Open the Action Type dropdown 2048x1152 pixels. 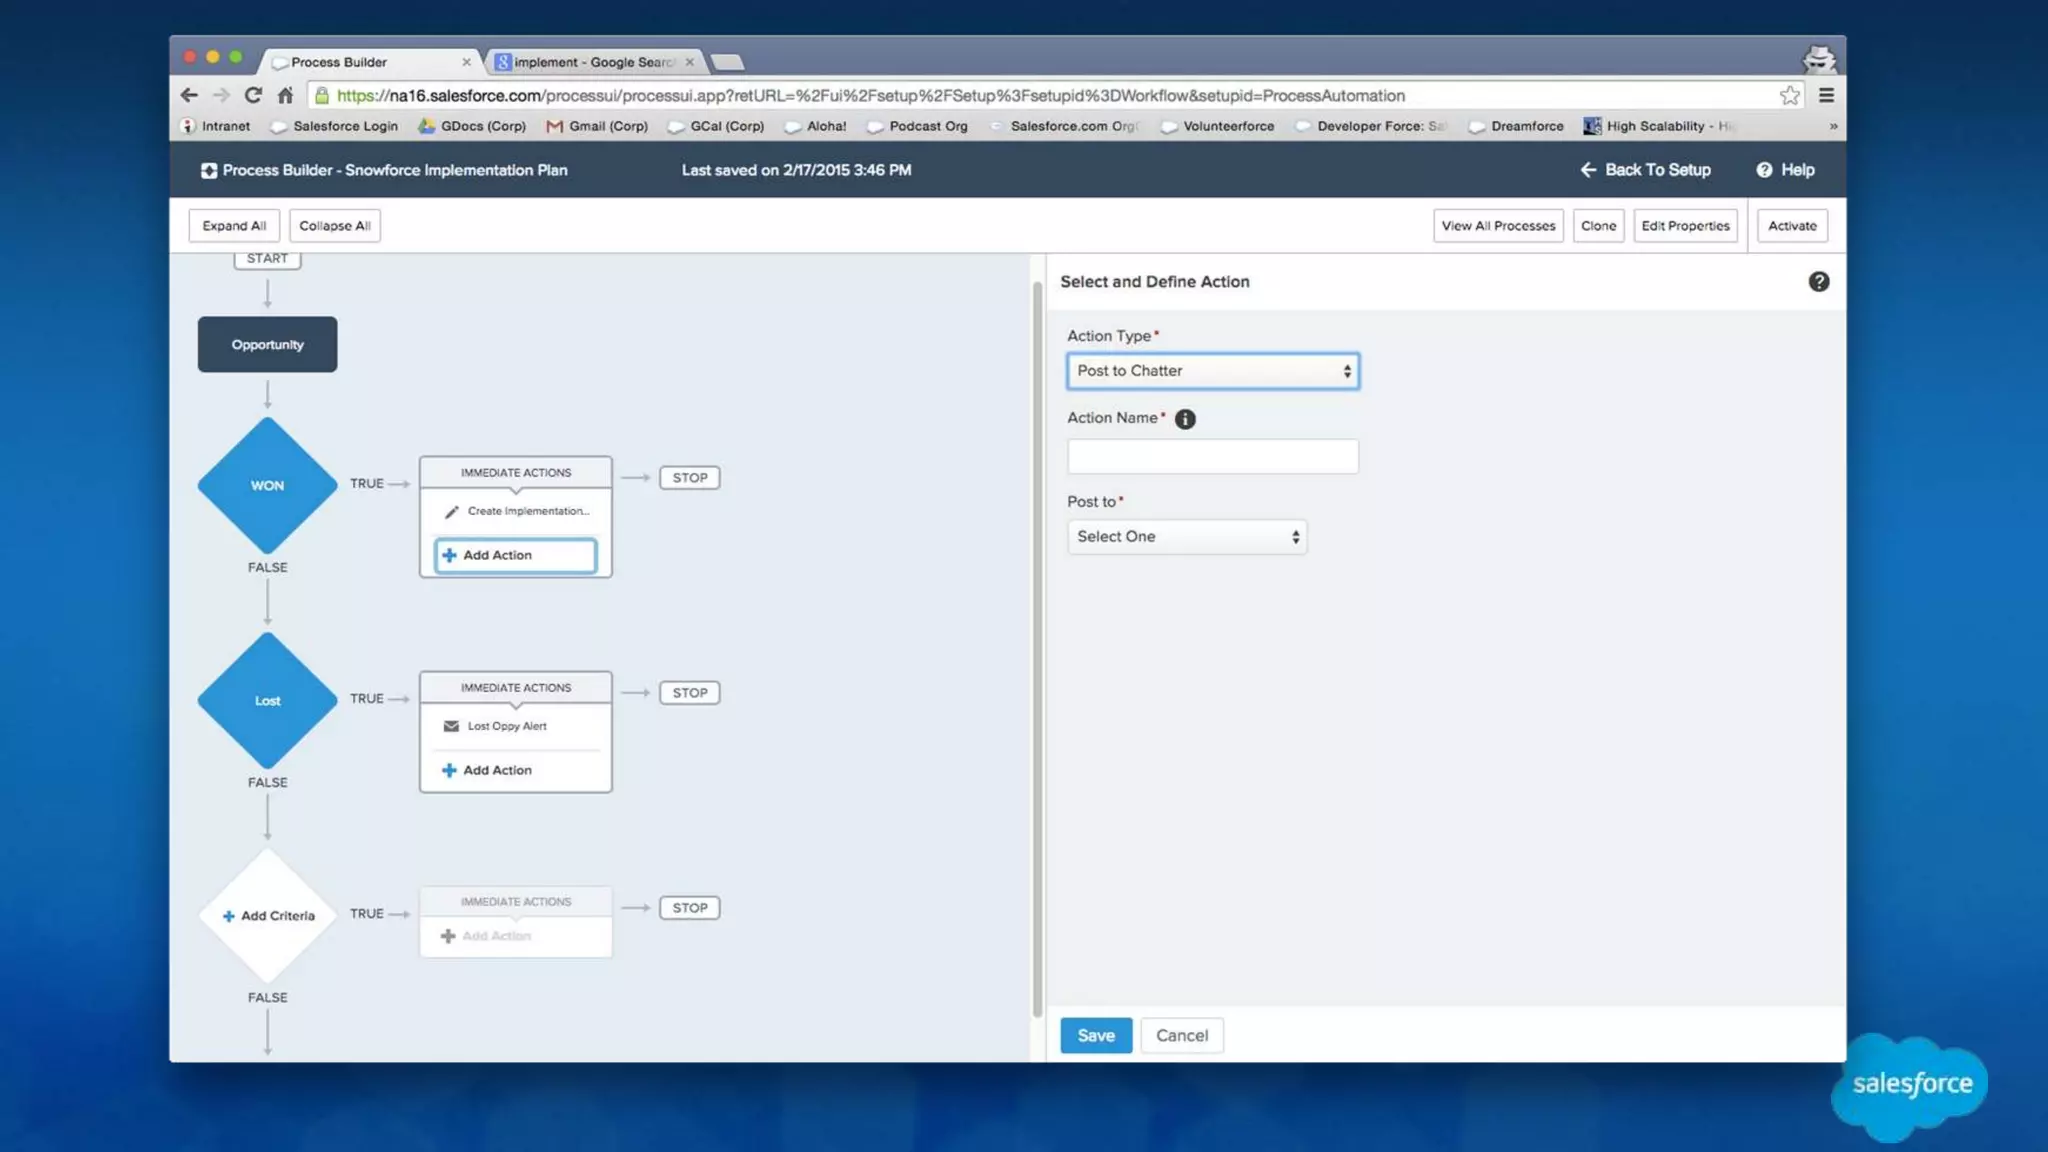pos(1212,371)
